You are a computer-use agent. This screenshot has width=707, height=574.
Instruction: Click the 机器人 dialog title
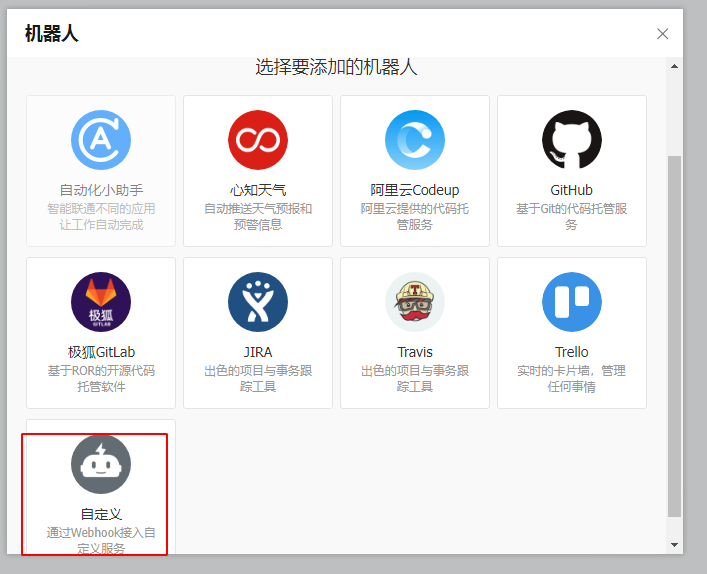(51, 34)
